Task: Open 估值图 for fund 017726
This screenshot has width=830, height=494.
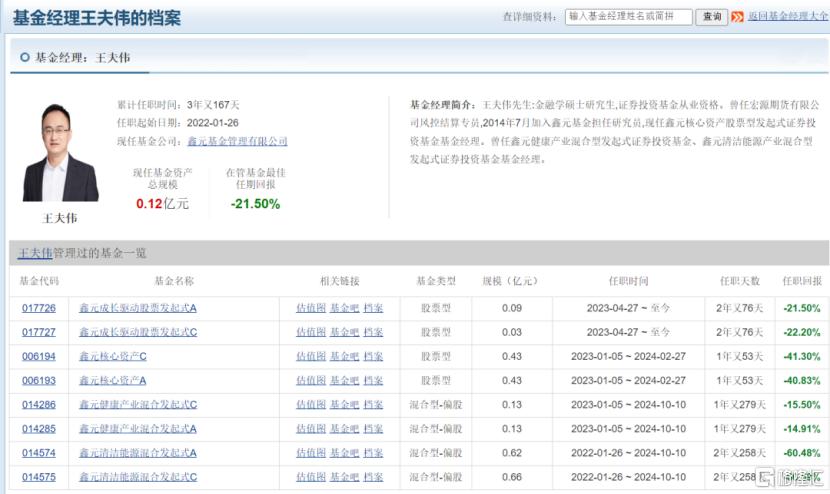Action: pos(311,308)
